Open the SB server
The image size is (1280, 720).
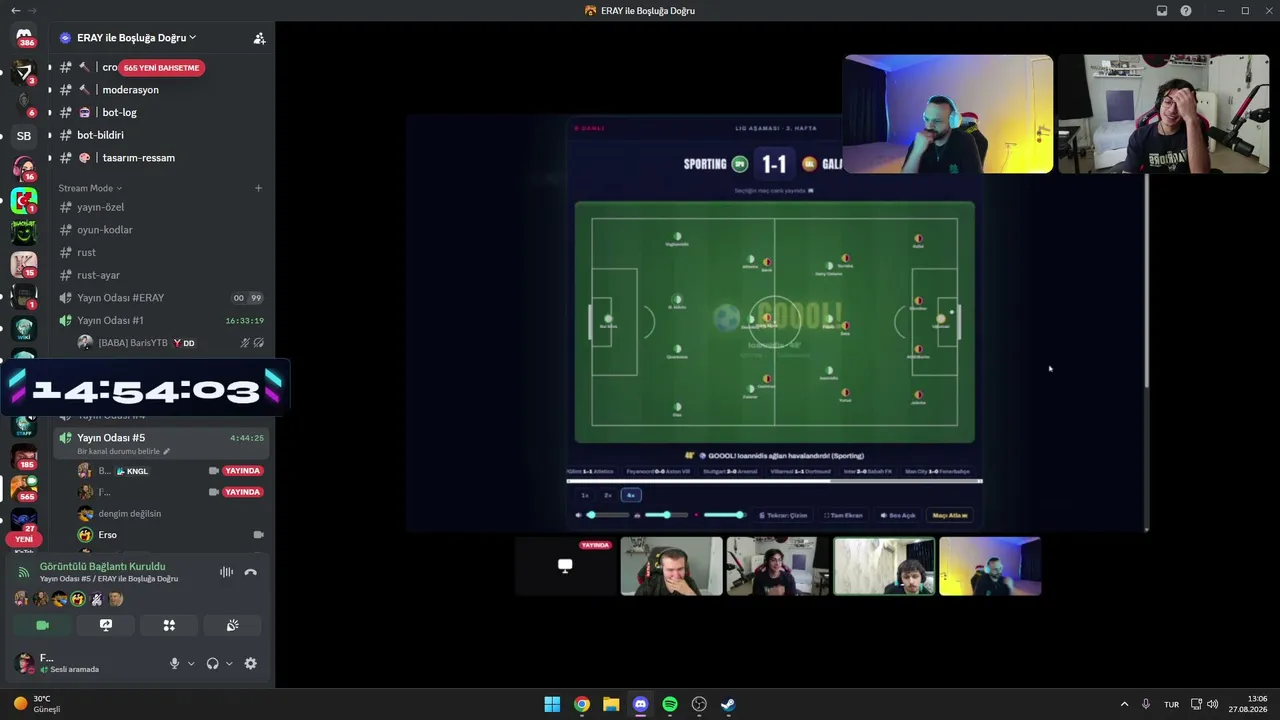point(24,135)
